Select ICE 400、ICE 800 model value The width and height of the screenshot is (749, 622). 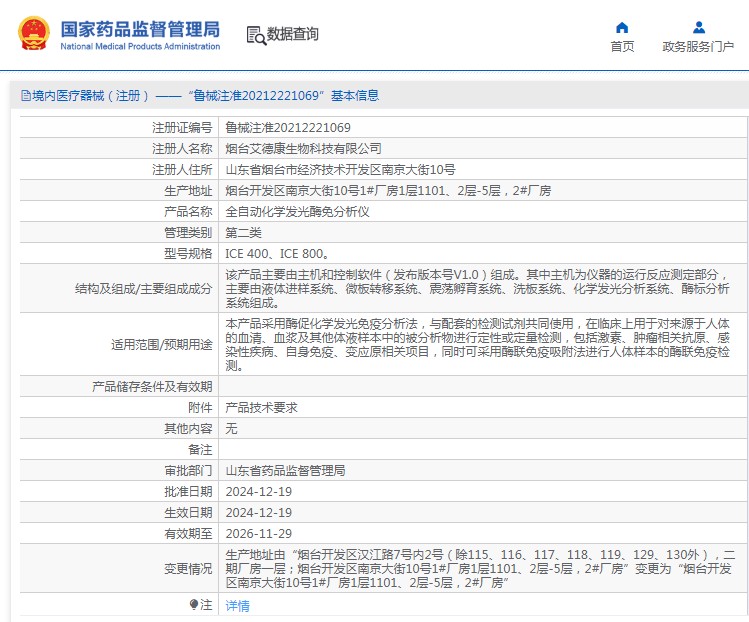[277, 254]
